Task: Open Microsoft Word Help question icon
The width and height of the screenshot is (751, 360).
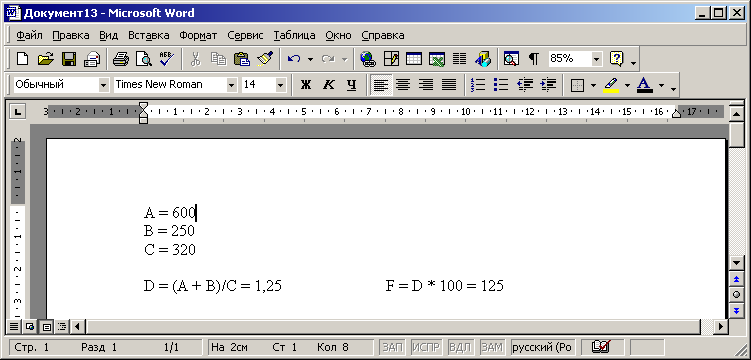Action: click(x=616, y=59)
